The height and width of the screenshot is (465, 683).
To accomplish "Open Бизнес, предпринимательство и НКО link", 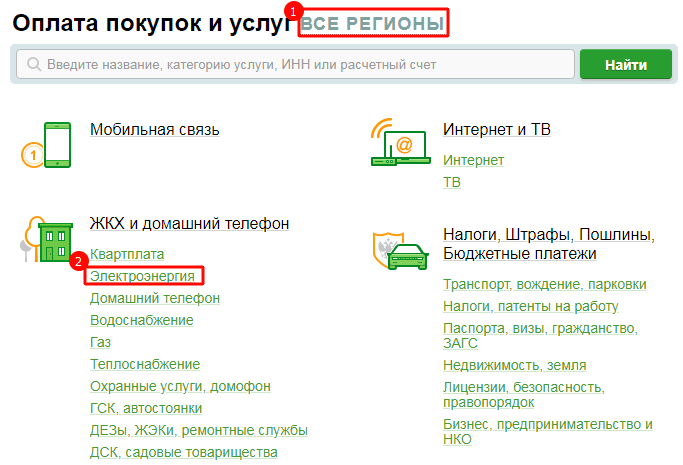I will coord(548,431).
